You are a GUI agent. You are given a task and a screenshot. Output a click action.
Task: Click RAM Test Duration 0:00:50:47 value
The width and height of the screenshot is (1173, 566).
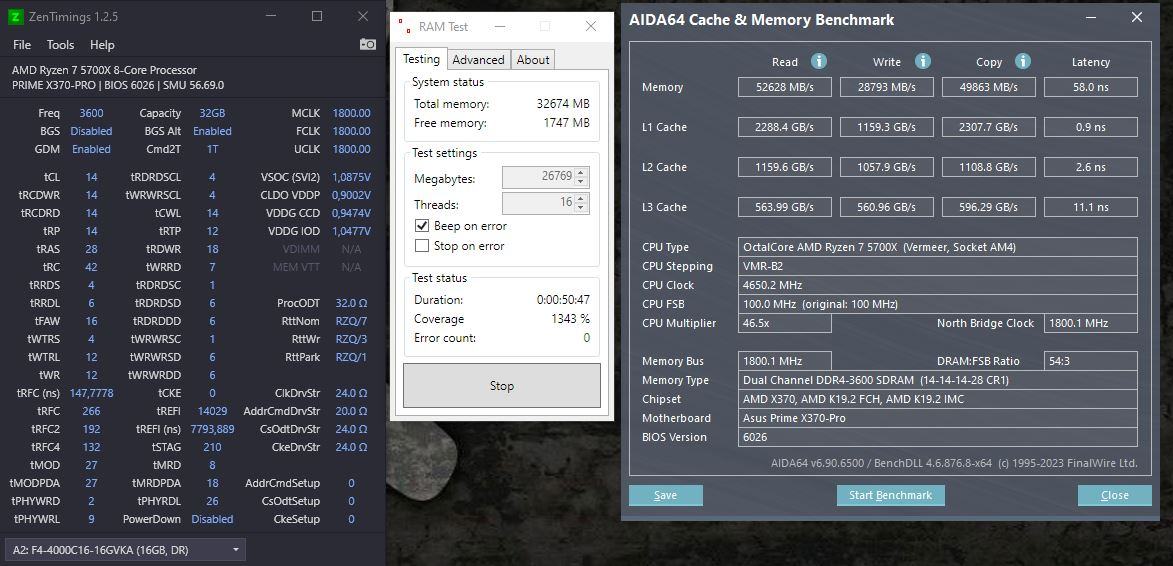[x=563, y=300]
